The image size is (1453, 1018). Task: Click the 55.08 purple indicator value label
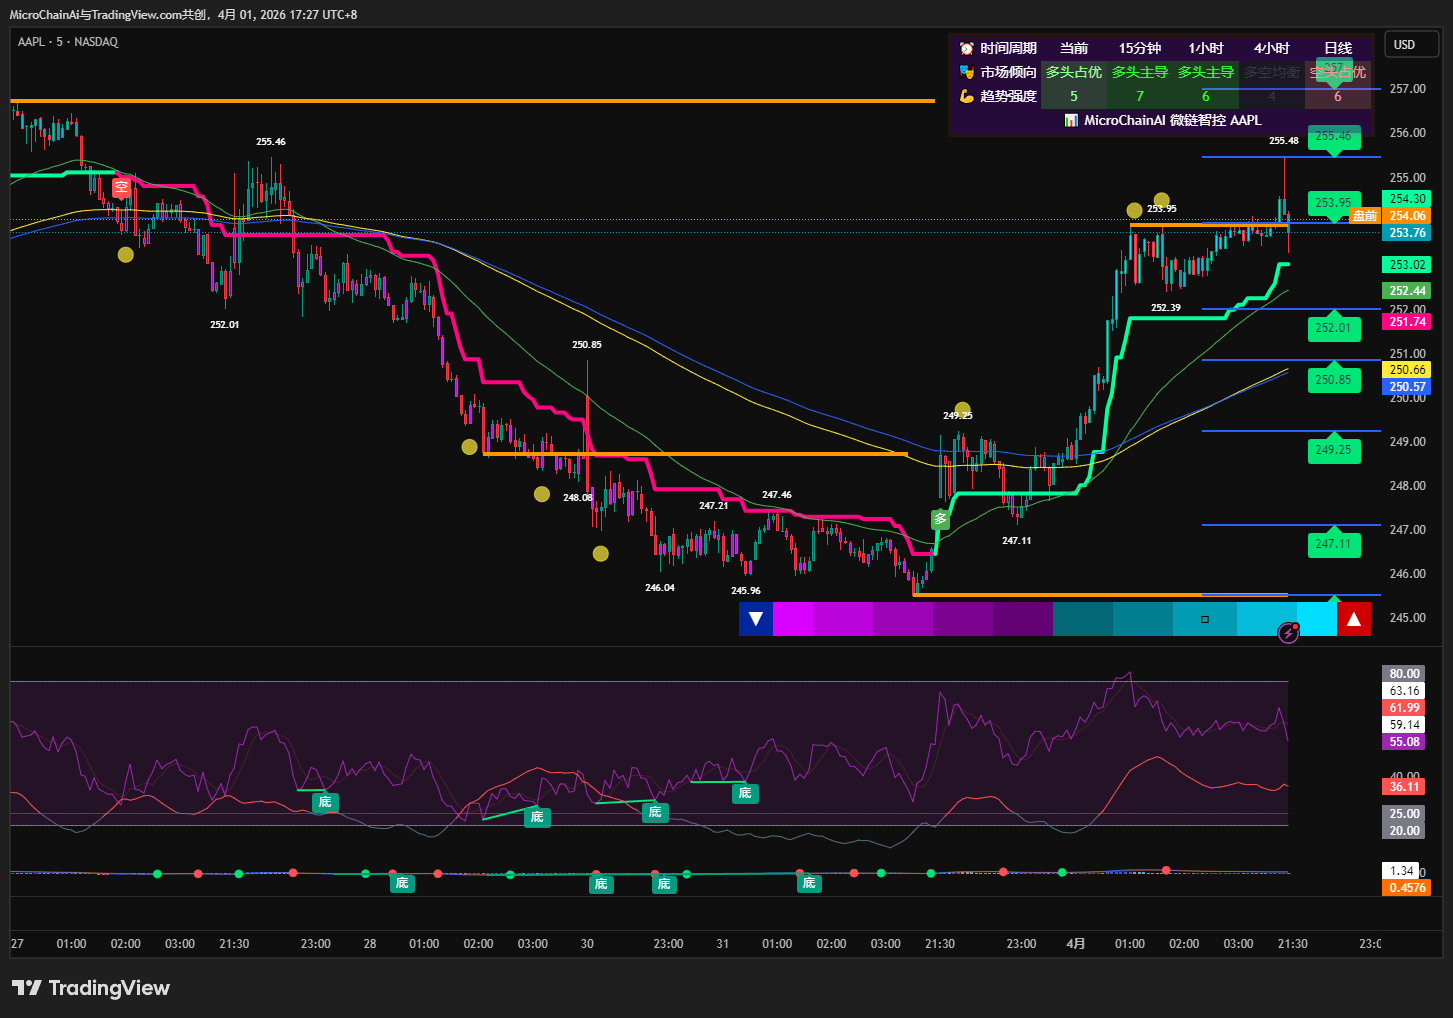1405,742
